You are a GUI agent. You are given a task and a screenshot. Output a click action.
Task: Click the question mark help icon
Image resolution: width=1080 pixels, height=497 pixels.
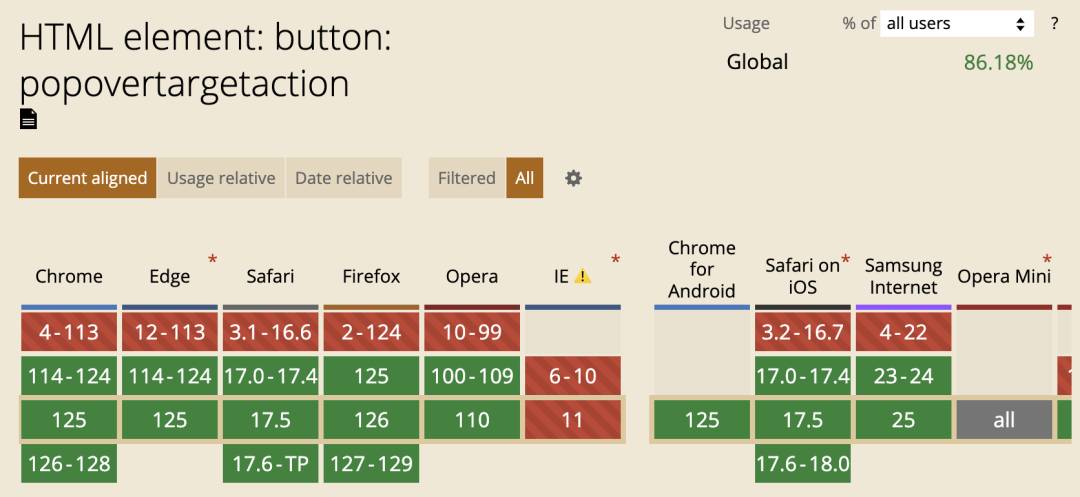(x=1054, y=24)
